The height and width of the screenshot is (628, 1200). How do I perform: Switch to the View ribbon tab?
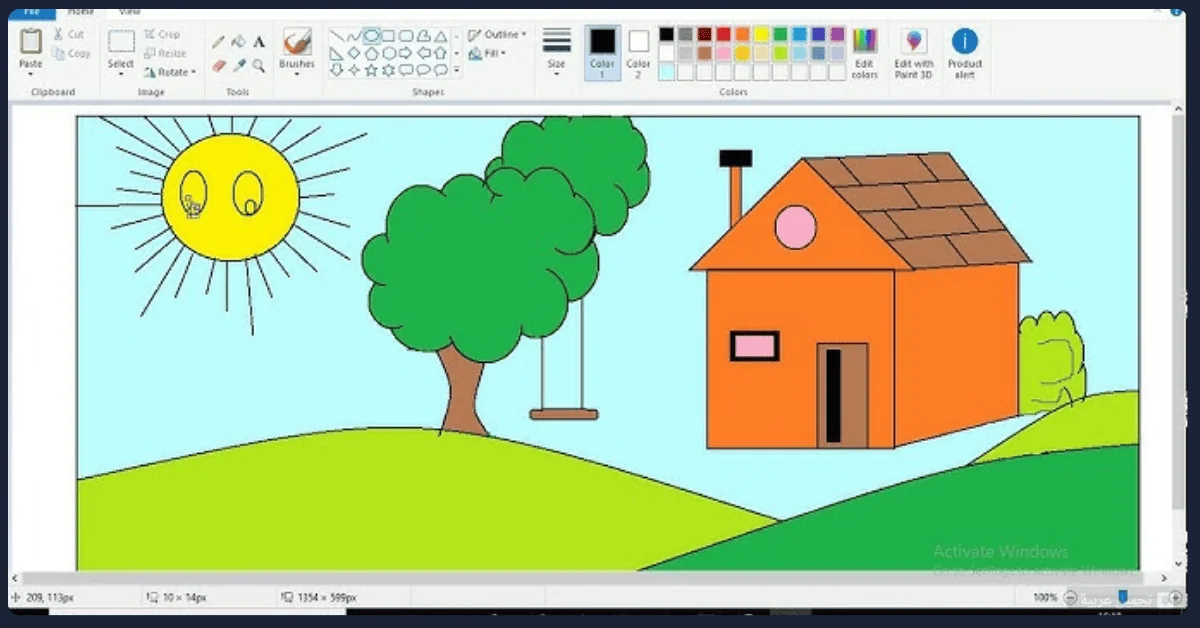[x=130, y=12]
